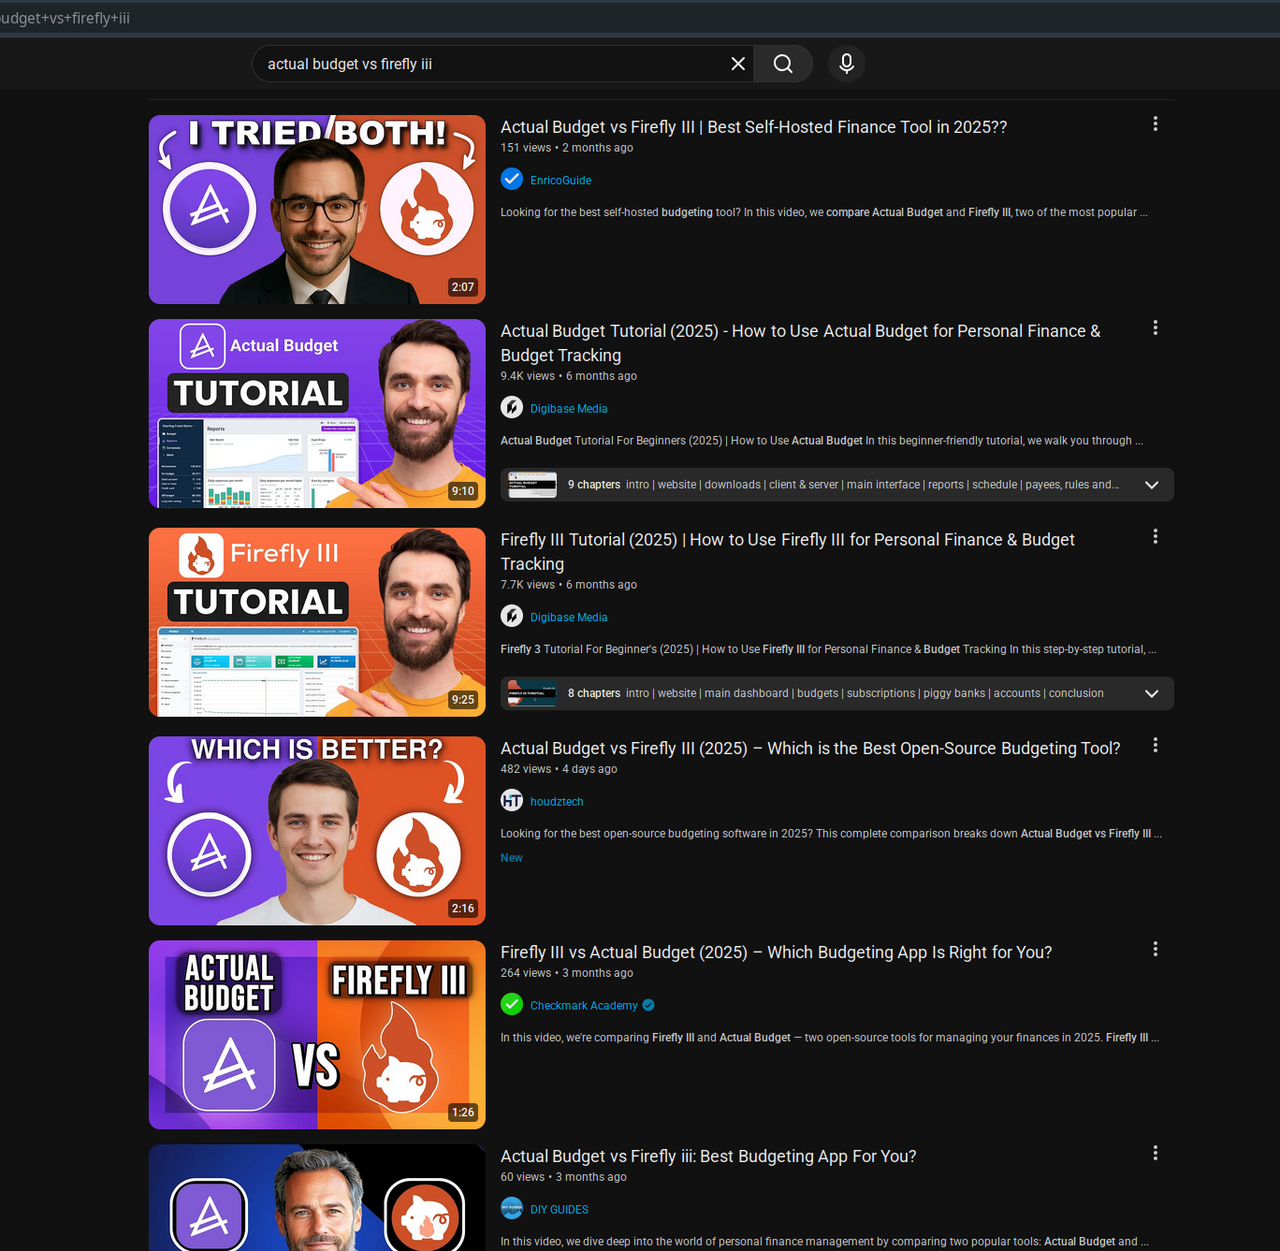Open Digibase Media link under Firefly III Tutorial
Viewport: 1280px width, 1251px height.
[569, 617]
